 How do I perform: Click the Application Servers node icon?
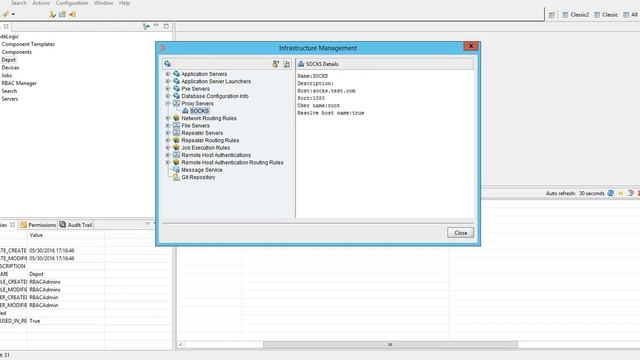tap(176, 74)
